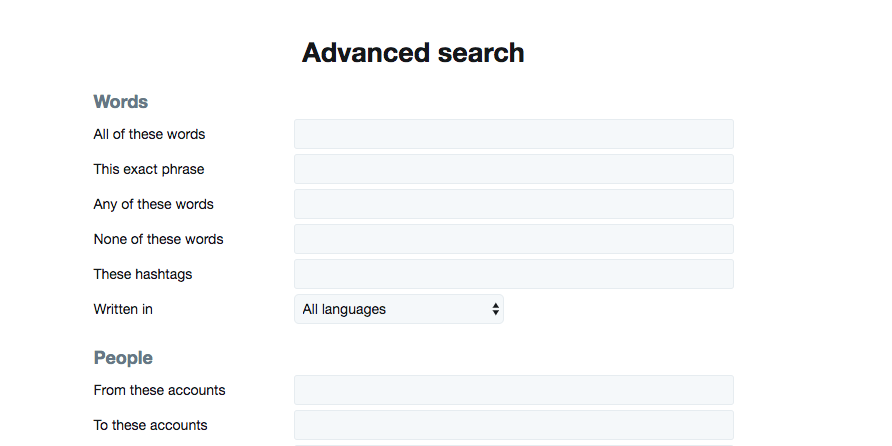Click the To these accounts label
The image size is (892, 446).
150,426
